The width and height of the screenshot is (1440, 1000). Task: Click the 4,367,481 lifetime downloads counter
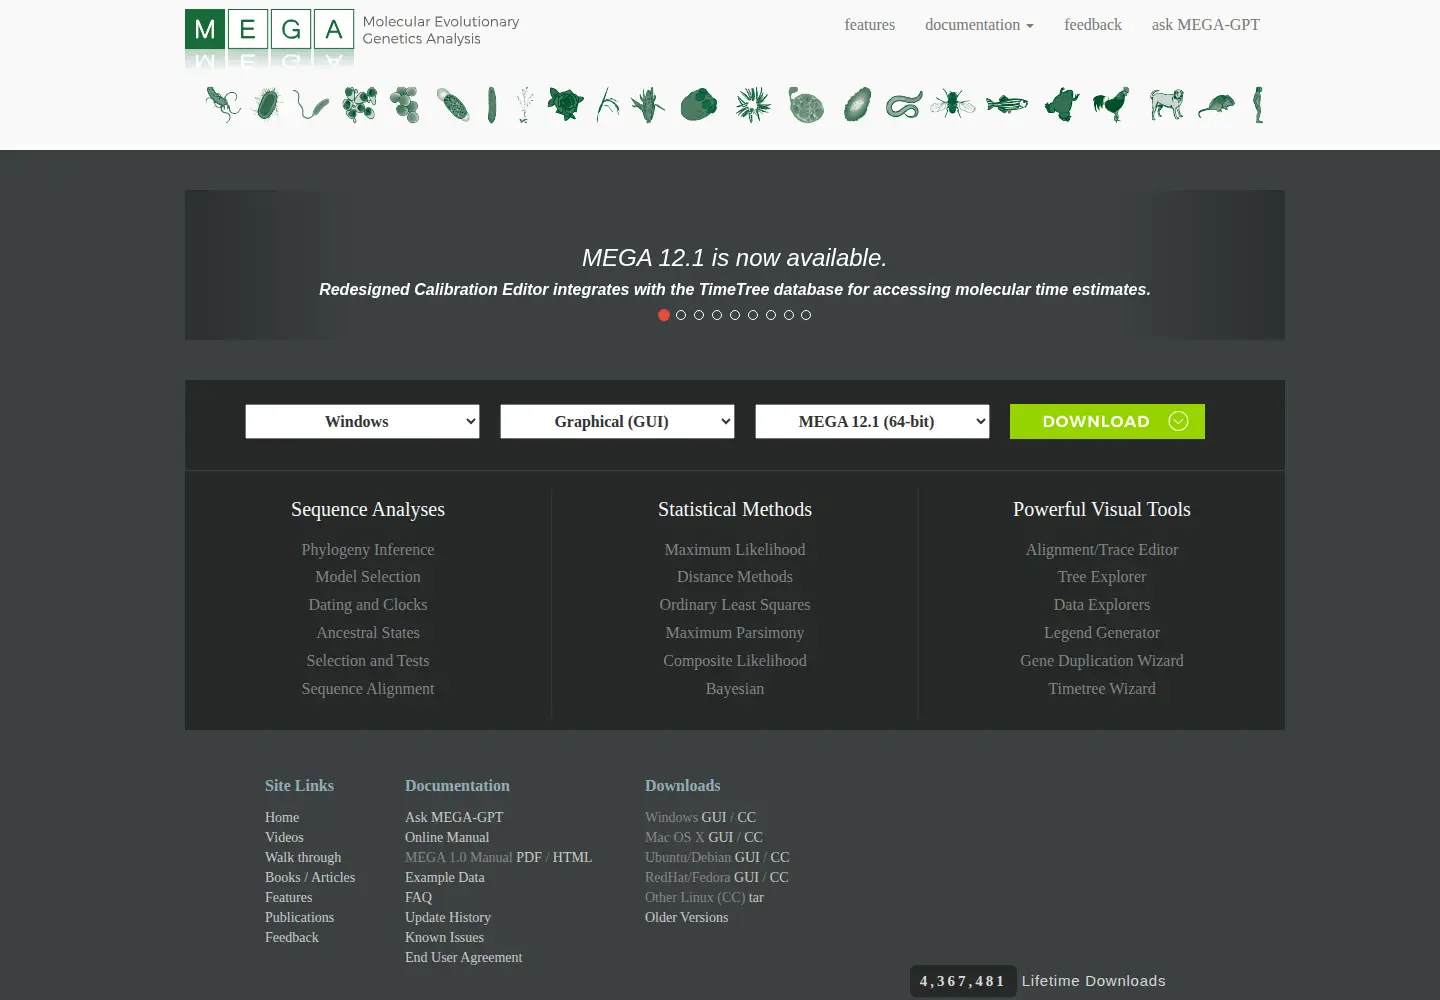coord(963,981)
